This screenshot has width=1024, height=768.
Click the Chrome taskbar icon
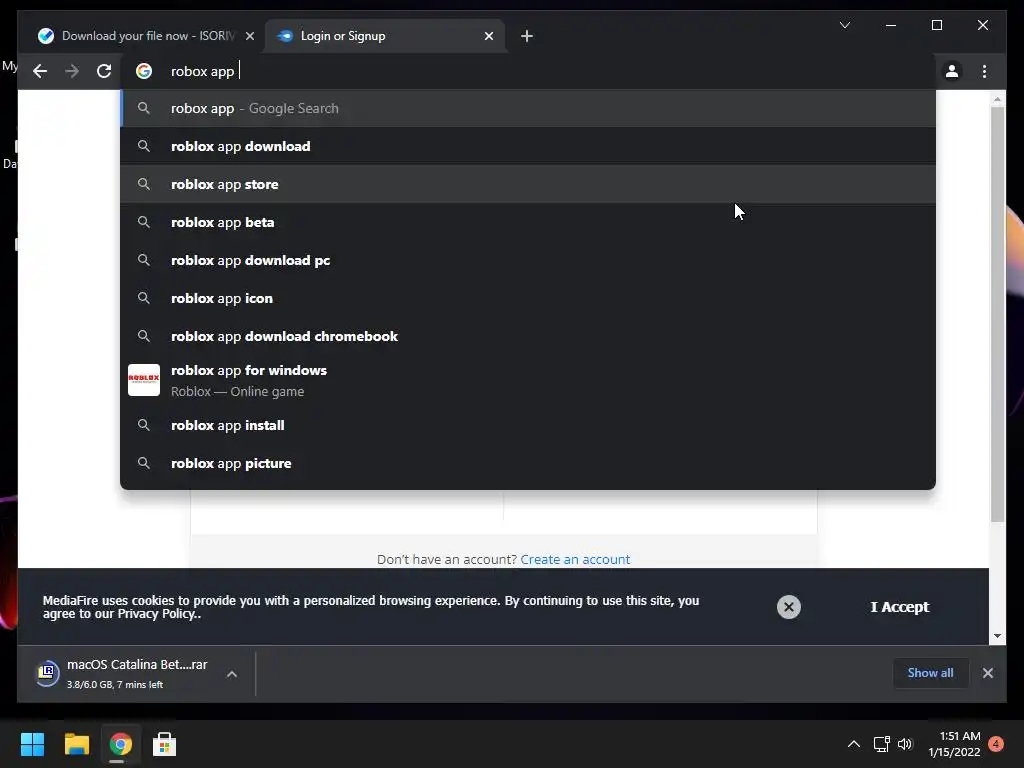(120, 744)
